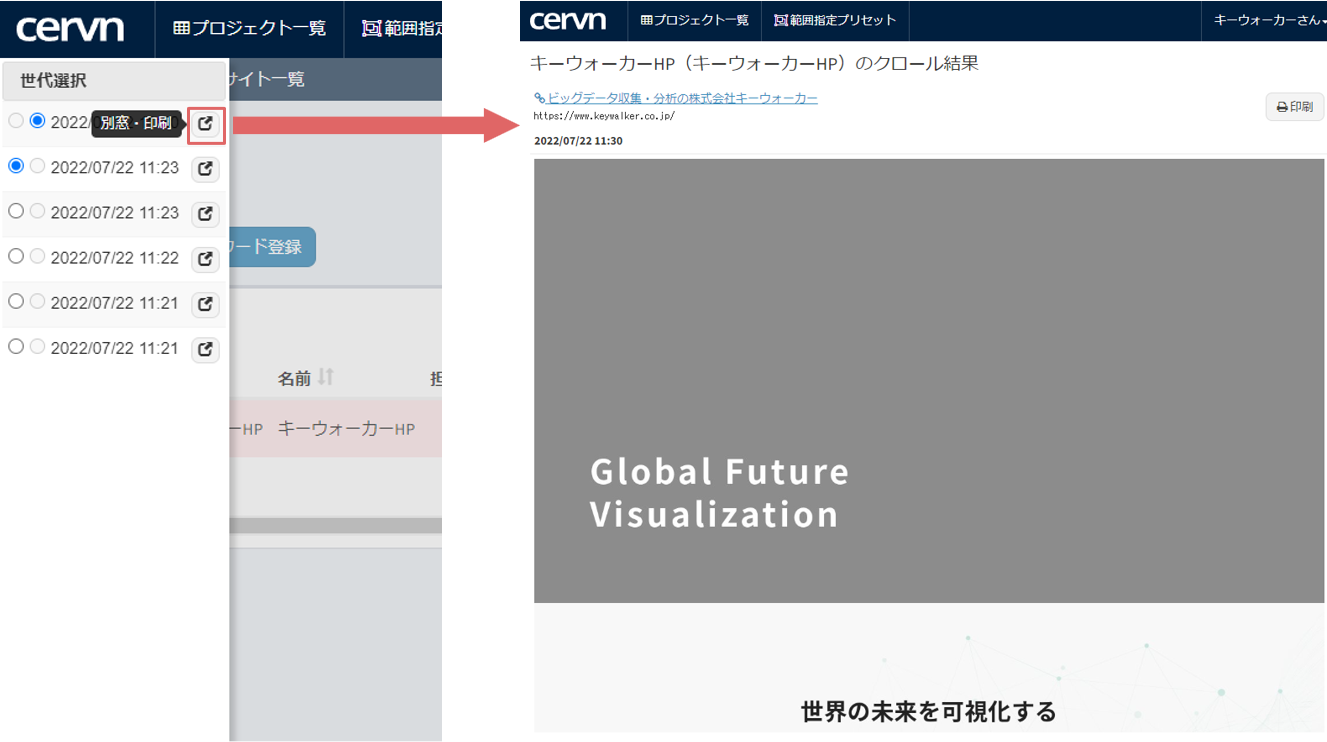
Task: Click the 世界の未来を可視化する heading
Action: (x=929, y=712)
